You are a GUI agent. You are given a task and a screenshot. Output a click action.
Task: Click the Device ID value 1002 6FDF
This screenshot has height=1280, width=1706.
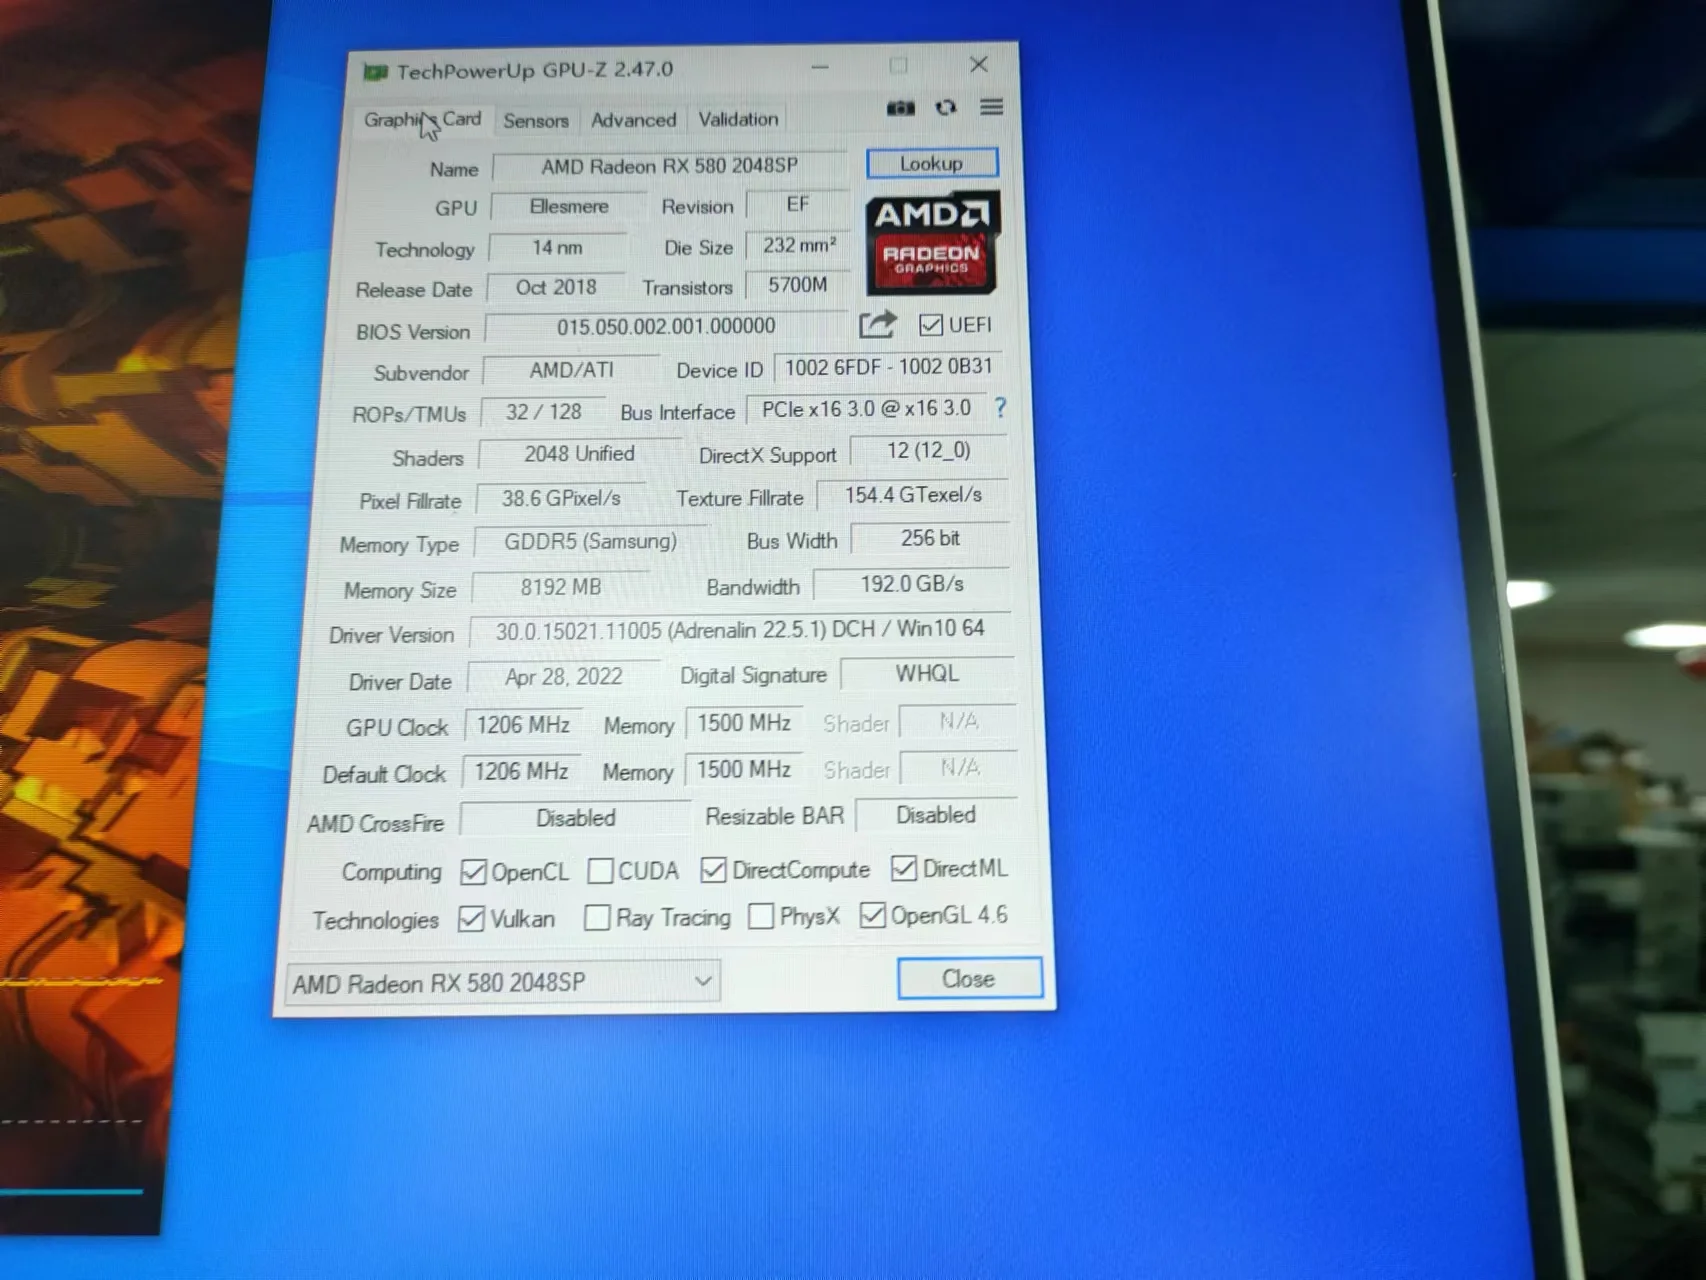click(x=888, y=367)
